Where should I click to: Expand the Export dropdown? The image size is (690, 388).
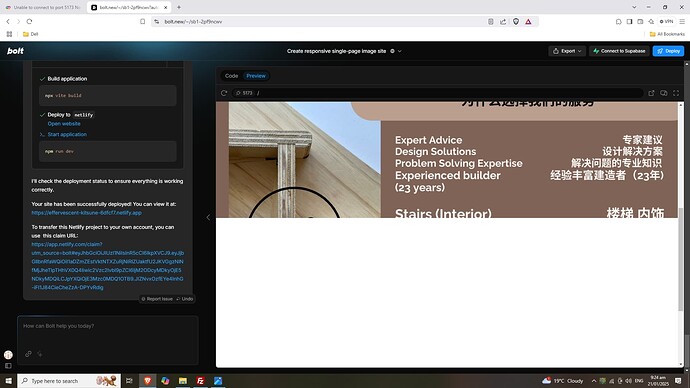(x=567, y=51)
